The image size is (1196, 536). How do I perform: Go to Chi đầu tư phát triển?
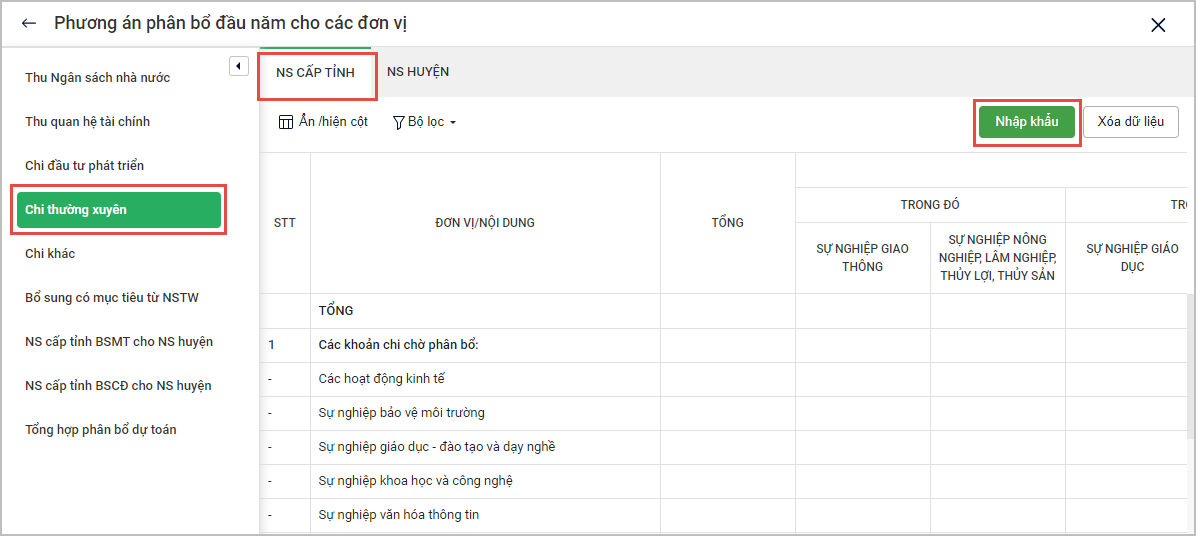coord(92,166)
